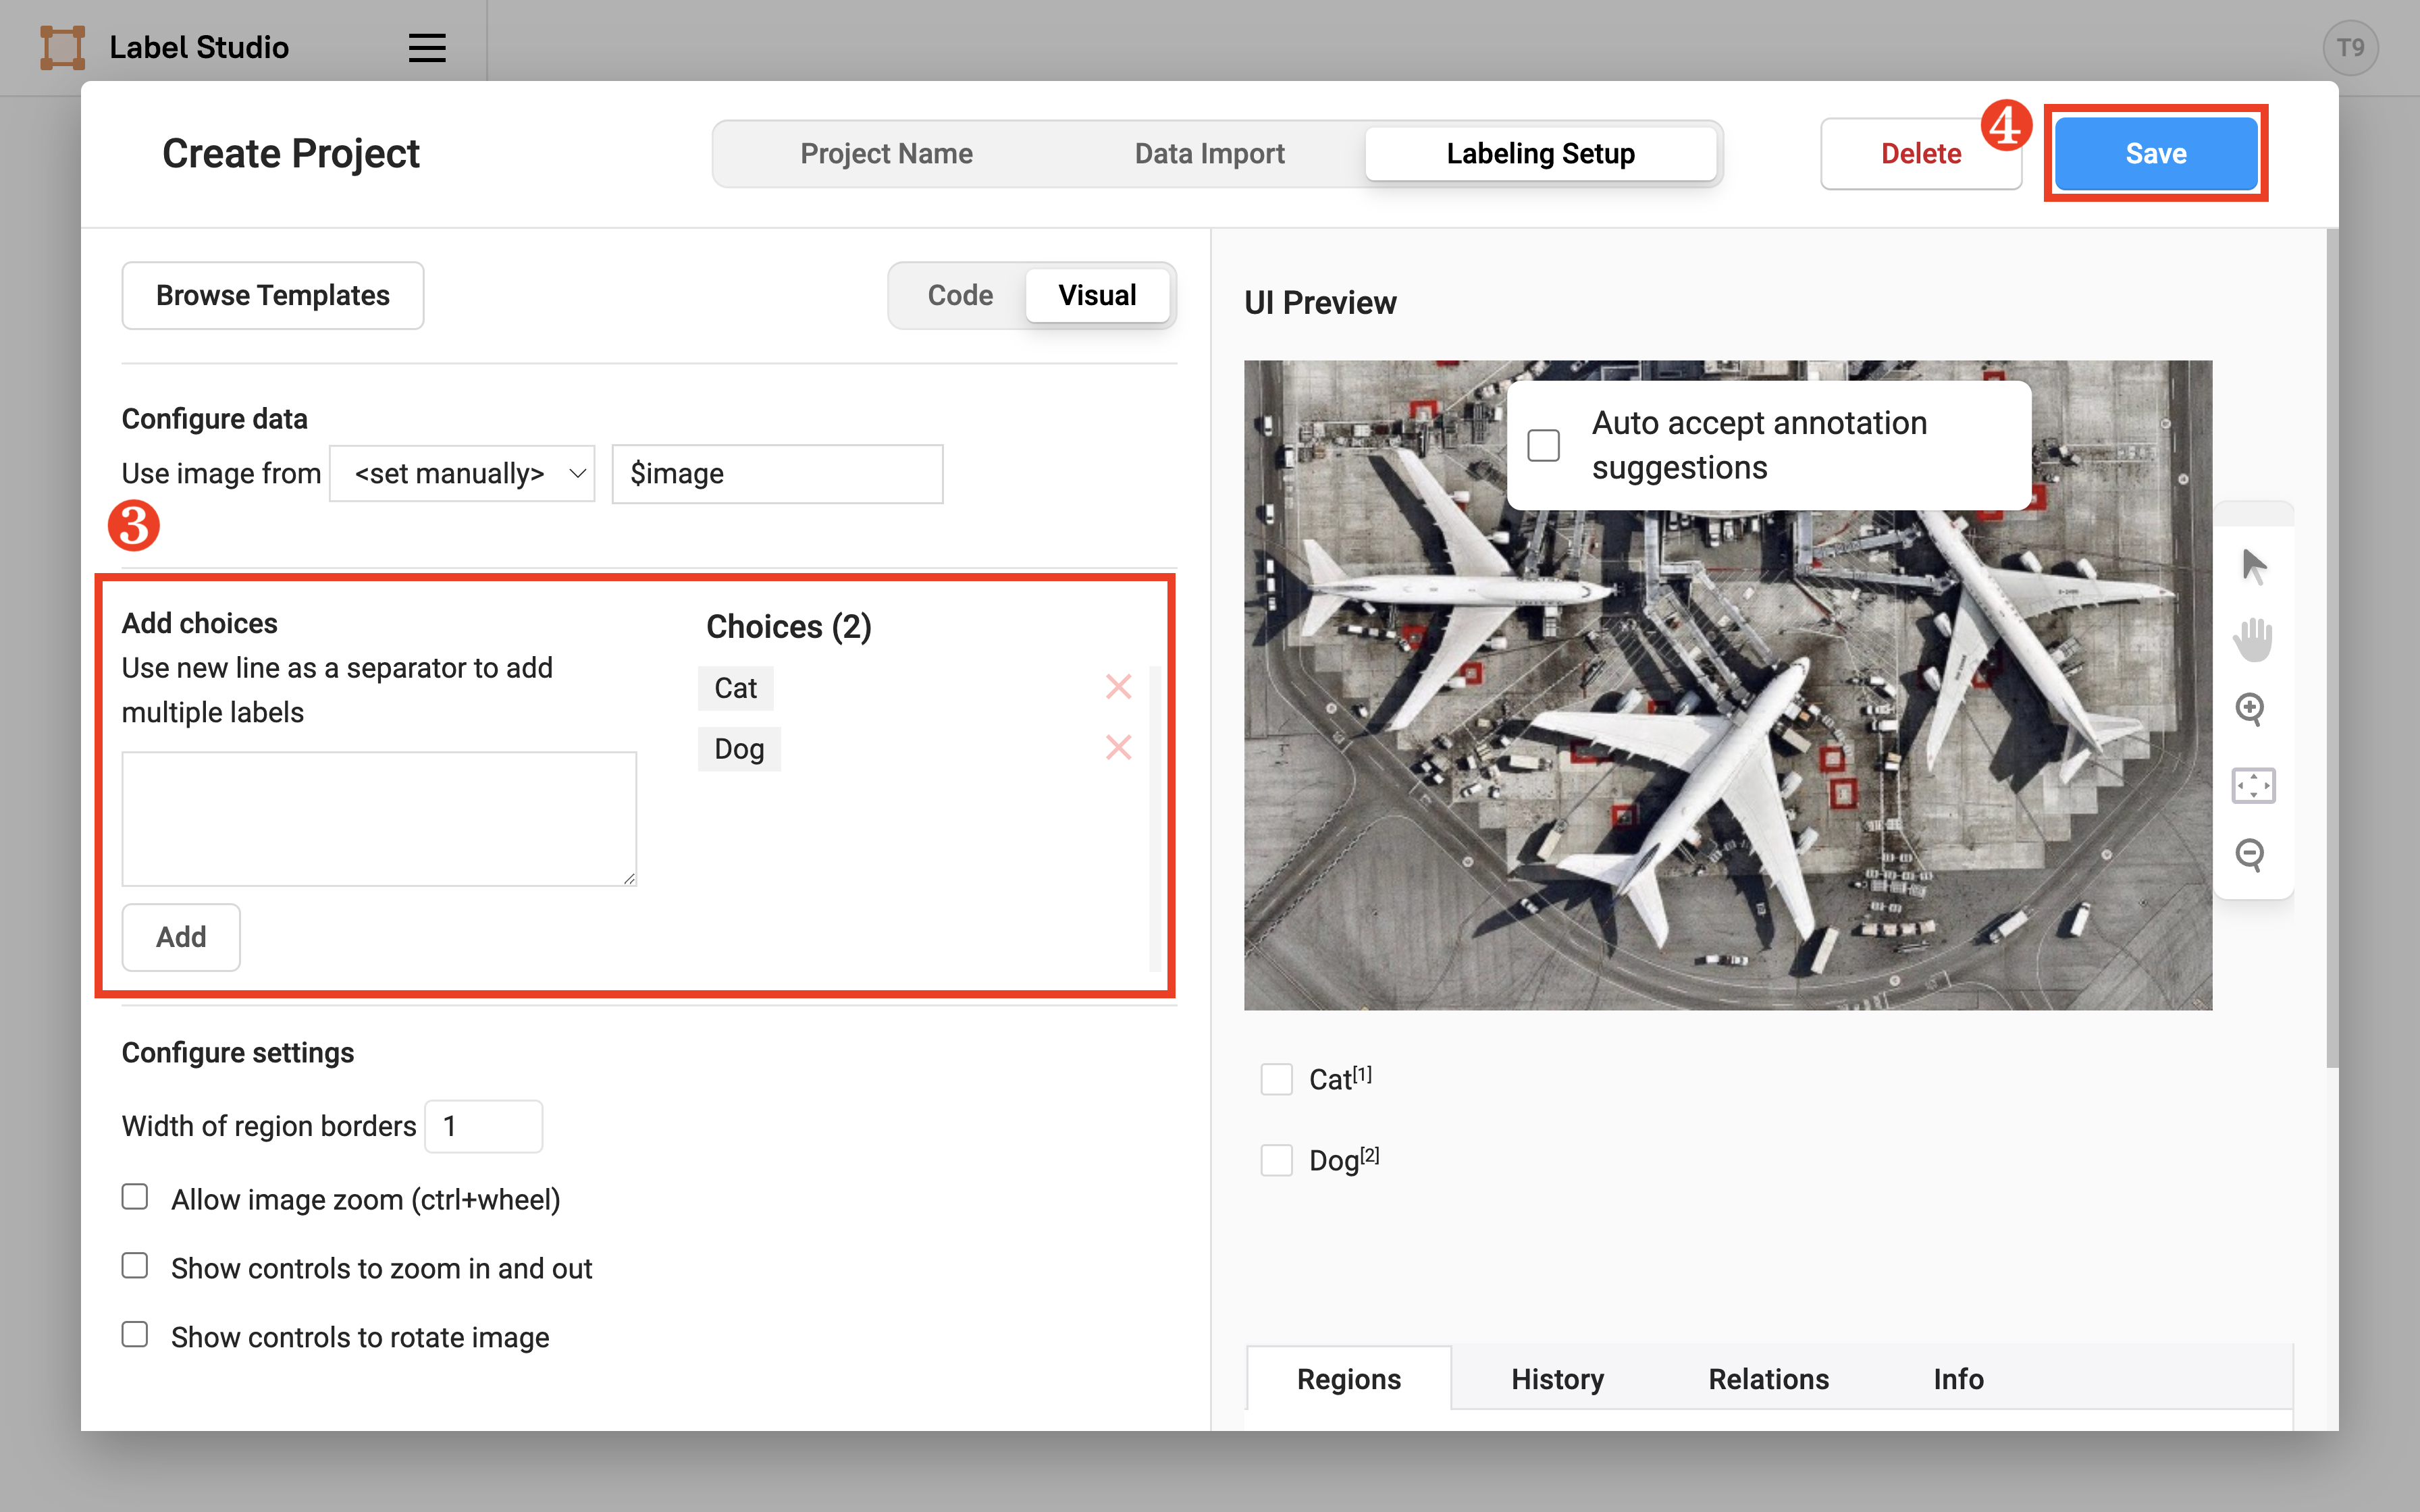Click the Add button for new choices

180,937
